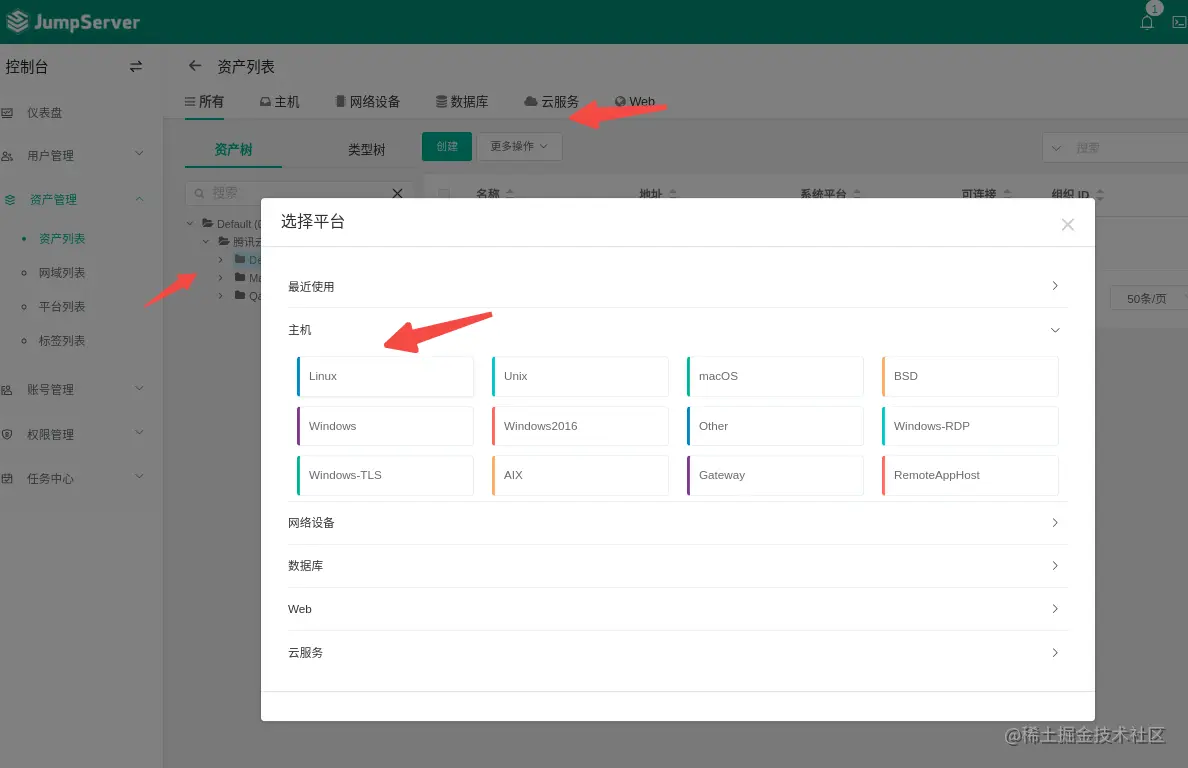Choose the BSD platform
This screenshot has height=768, width=1188.
click(970, 376)
